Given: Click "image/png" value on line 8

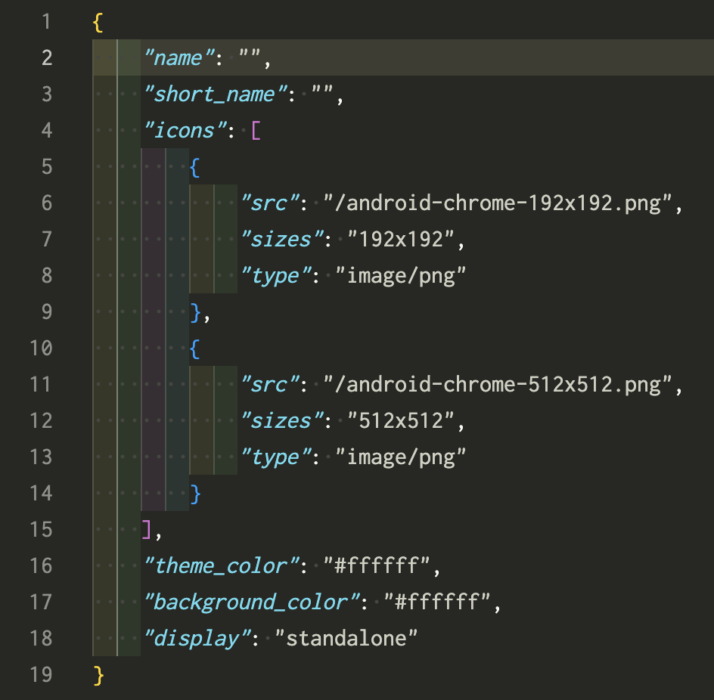Looking at the screenshot, I should 401,276.
